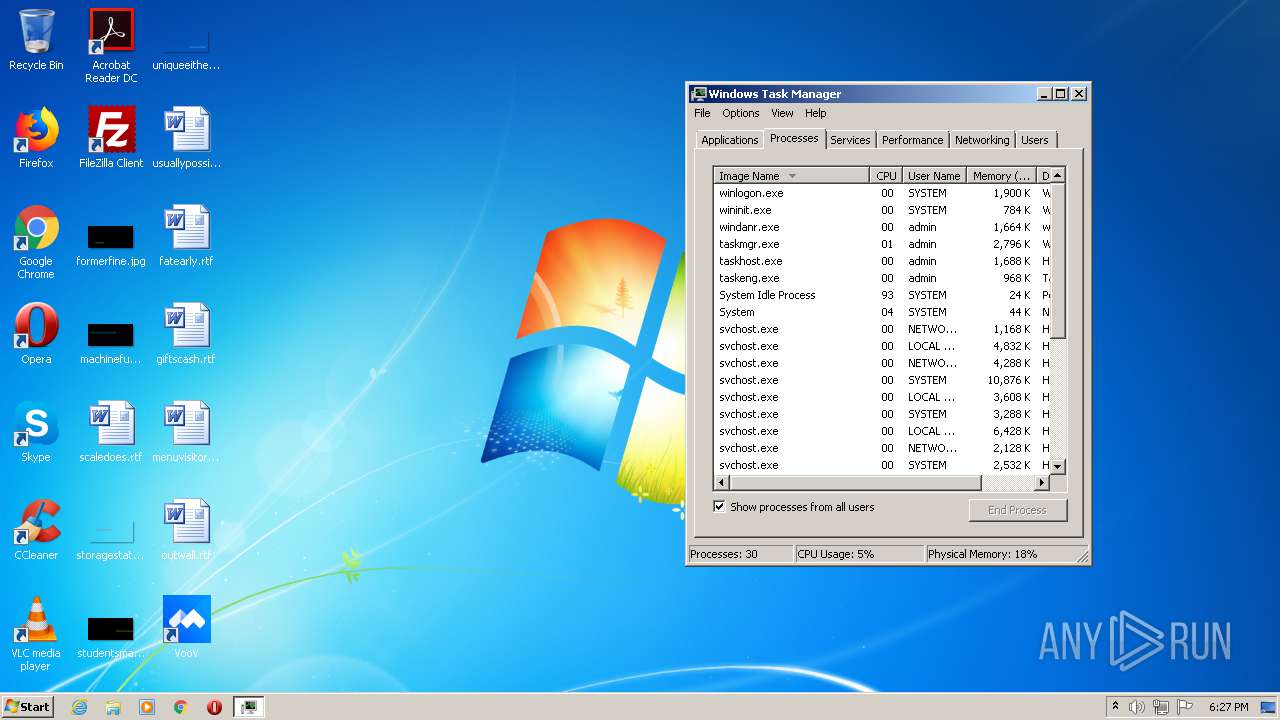The image size is (1280, 720).
Task: Select windanr.exe process row
Action: click(x=881, y=227)
